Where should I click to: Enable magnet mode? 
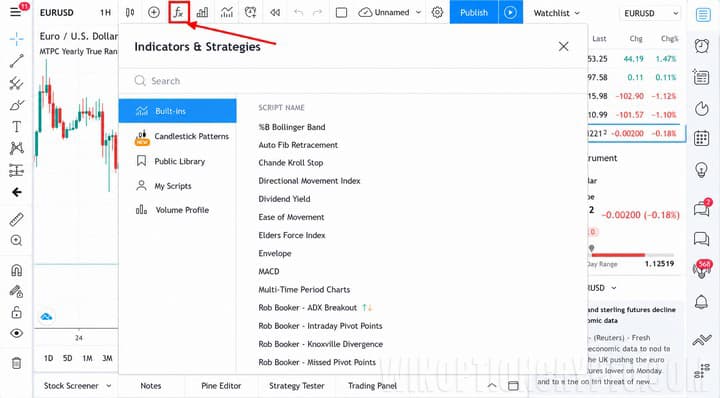coord(17,270)
